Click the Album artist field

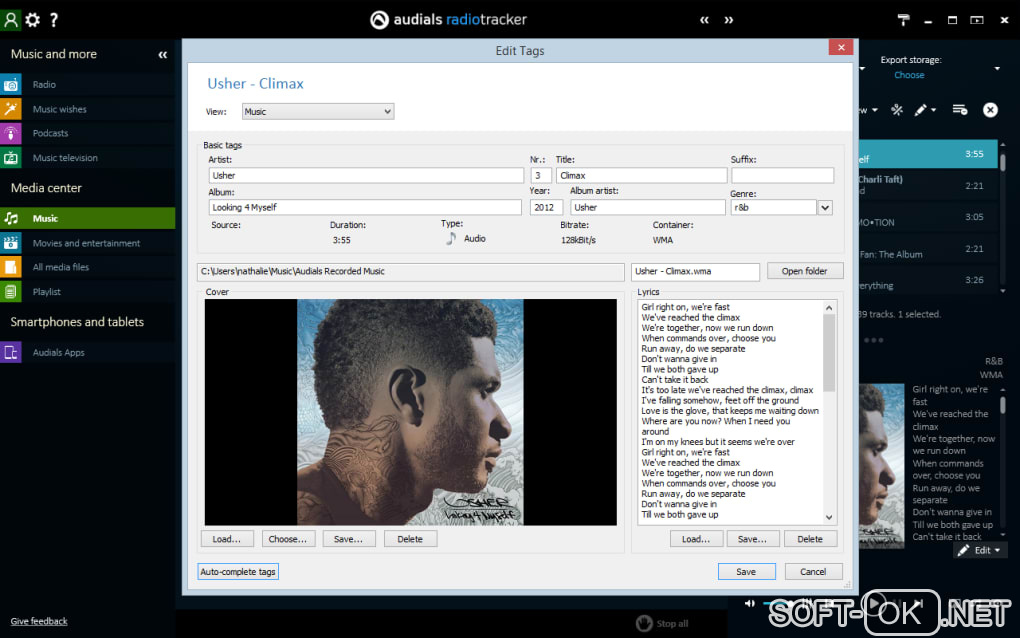(647, 207)
